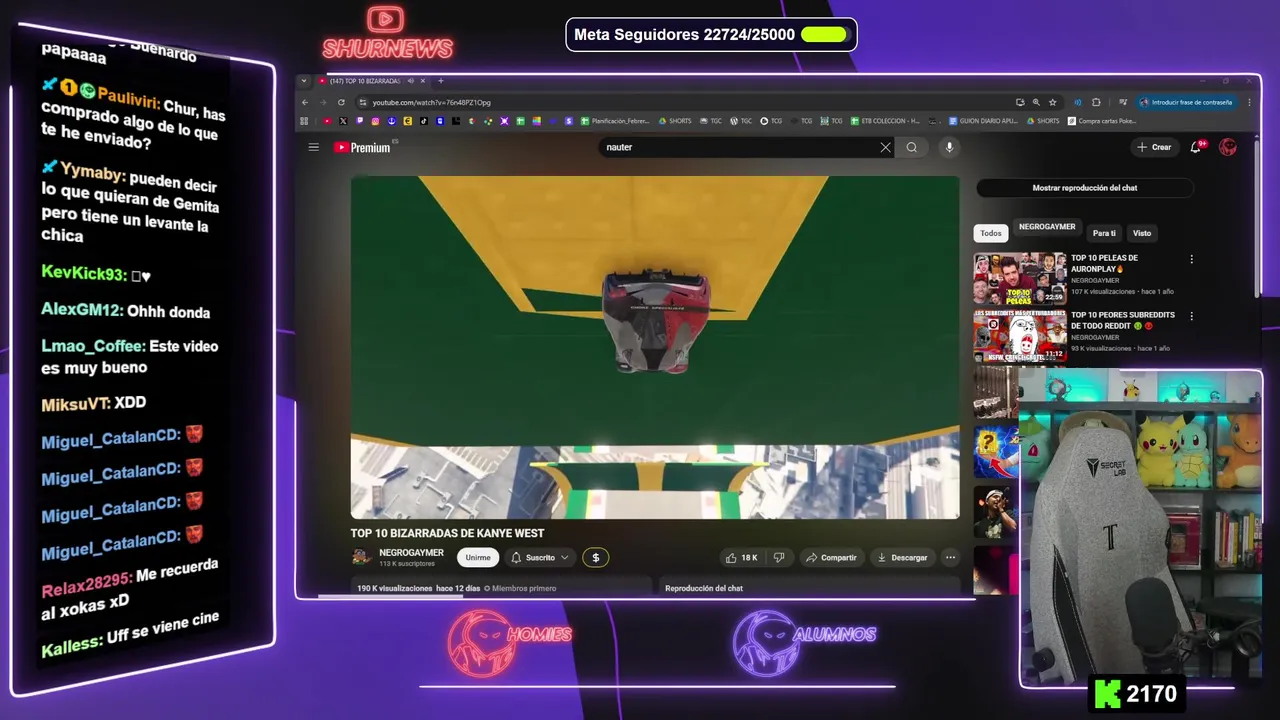Screen dimensions: 1280x720
Task: Clear the search box with the X
Action: (x=885, y=147)
